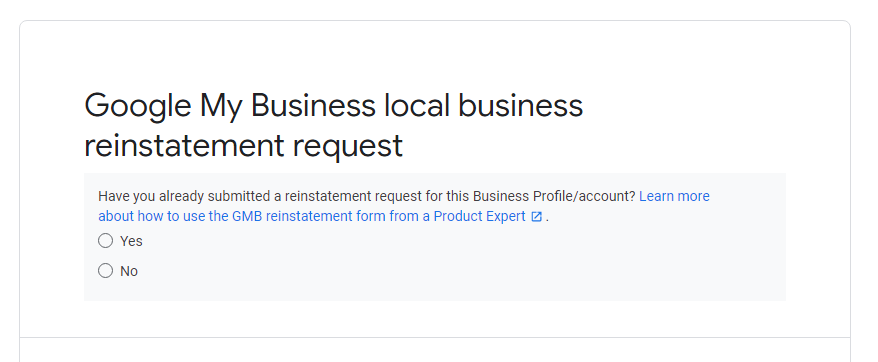This screenshot has height=362, width=878.
Task: Click the 'Yes' option label text
Action: click(x=131, y=241)
